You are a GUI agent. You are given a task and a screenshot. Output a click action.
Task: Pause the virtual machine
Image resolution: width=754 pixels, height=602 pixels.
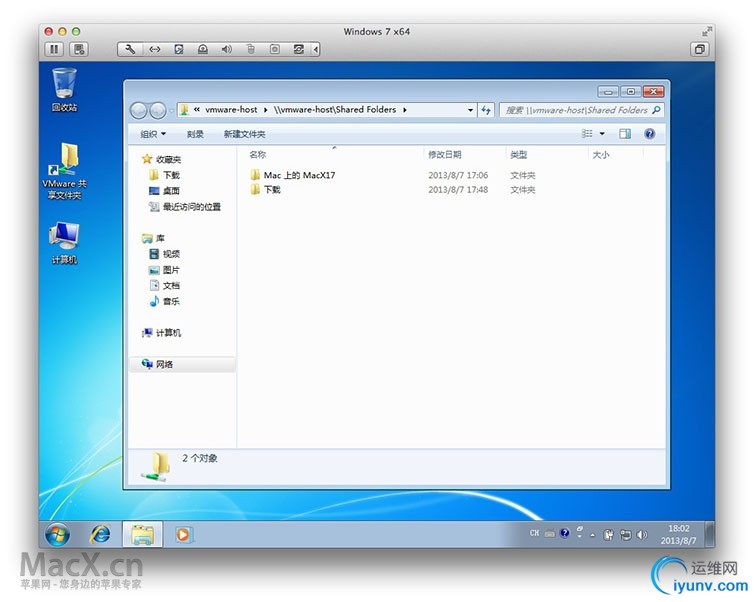click(54, 49)
